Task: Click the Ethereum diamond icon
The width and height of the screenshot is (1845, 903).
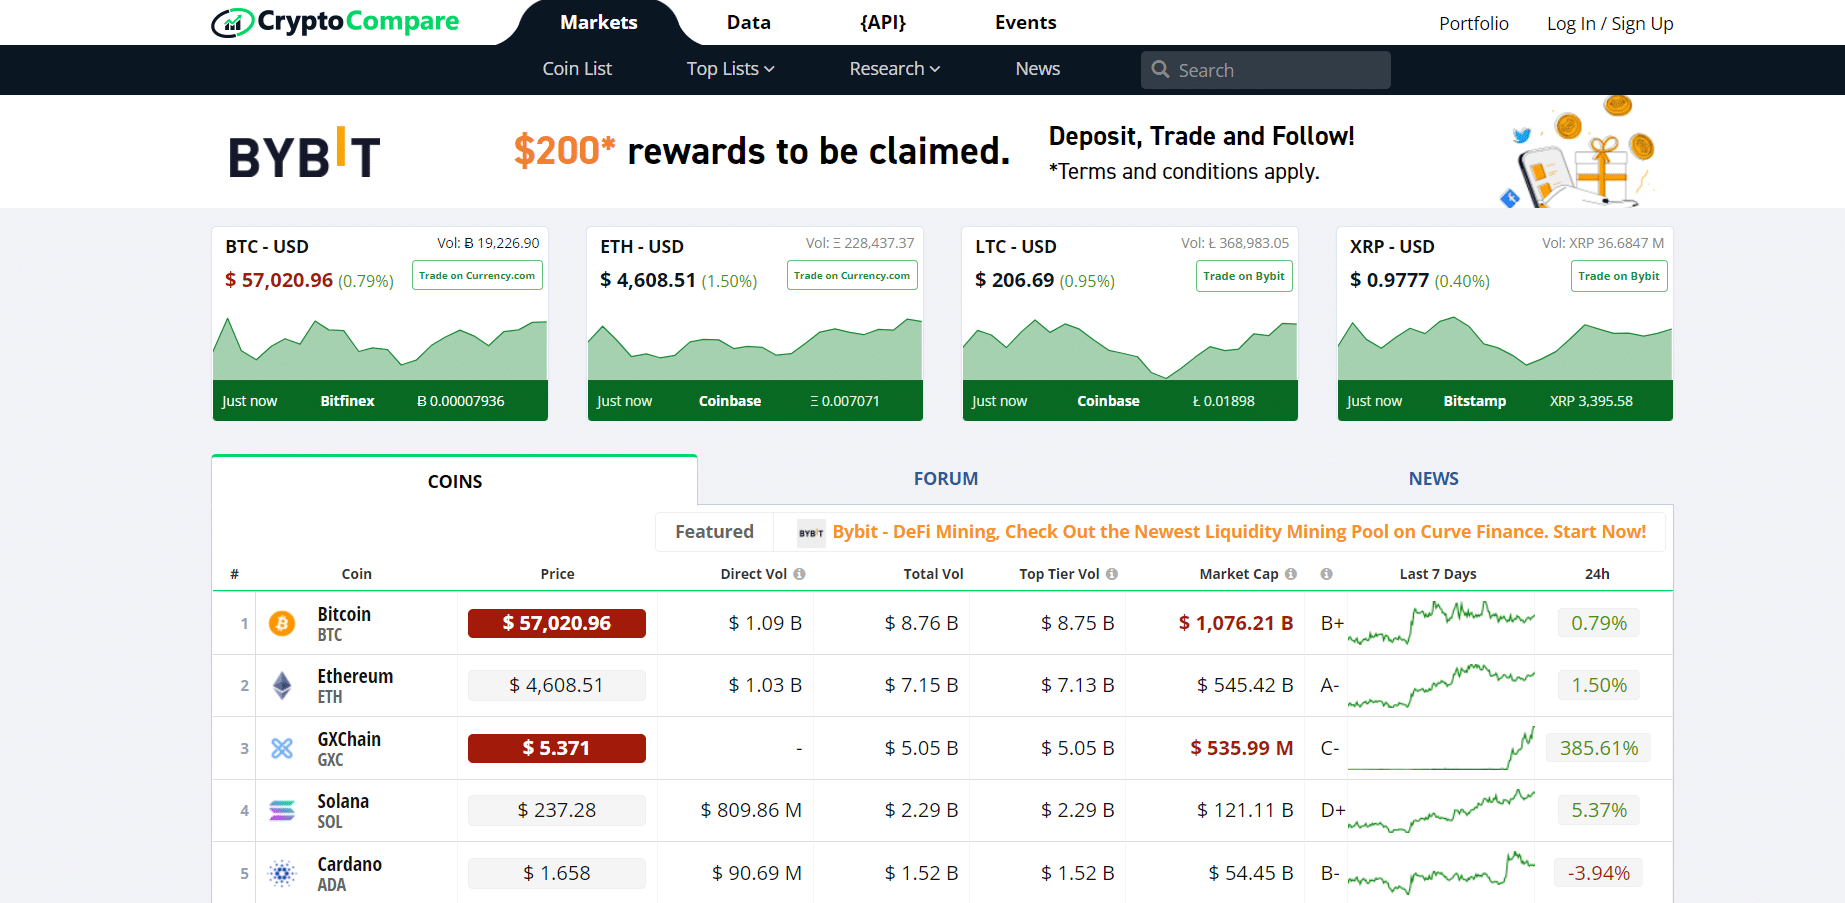Action: (x=282, y=686)
